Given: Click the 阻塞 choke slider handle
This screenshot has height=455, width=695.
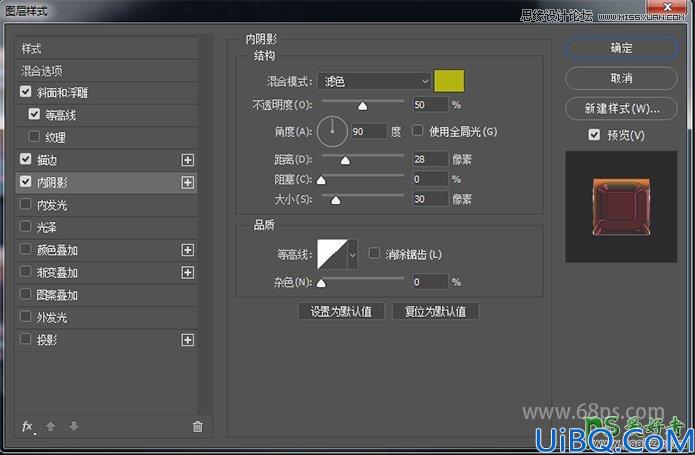Looking at the screenshot, I should (x=321, y=180).
